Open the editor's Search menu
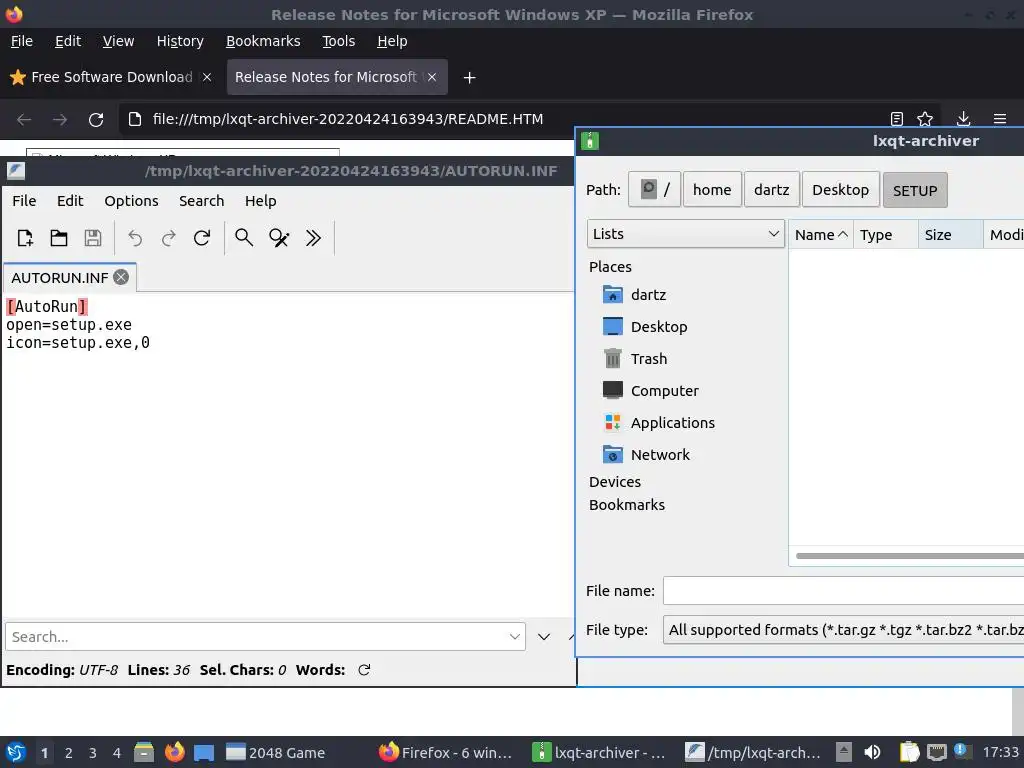The height and width of the screenshot is (768, 1024). pos(201,200)
